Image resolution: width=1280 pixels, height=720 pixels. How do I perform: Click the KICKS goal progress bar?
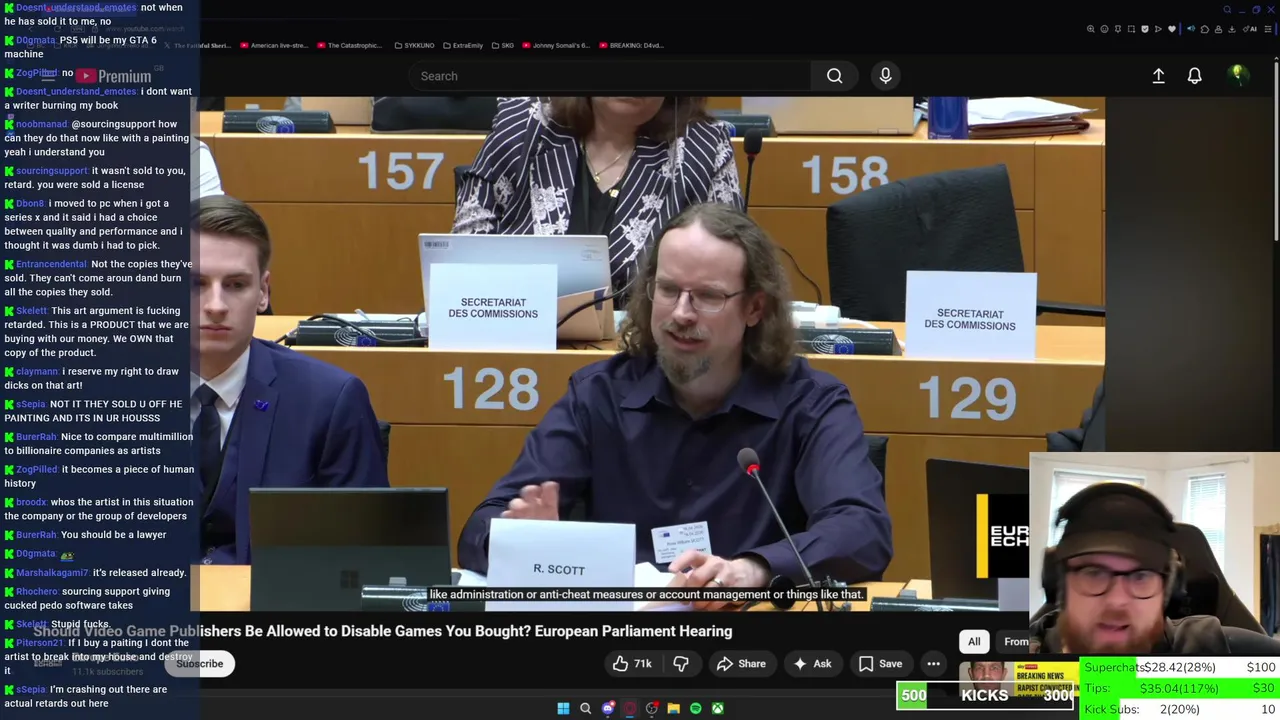[x=986, y=695]
